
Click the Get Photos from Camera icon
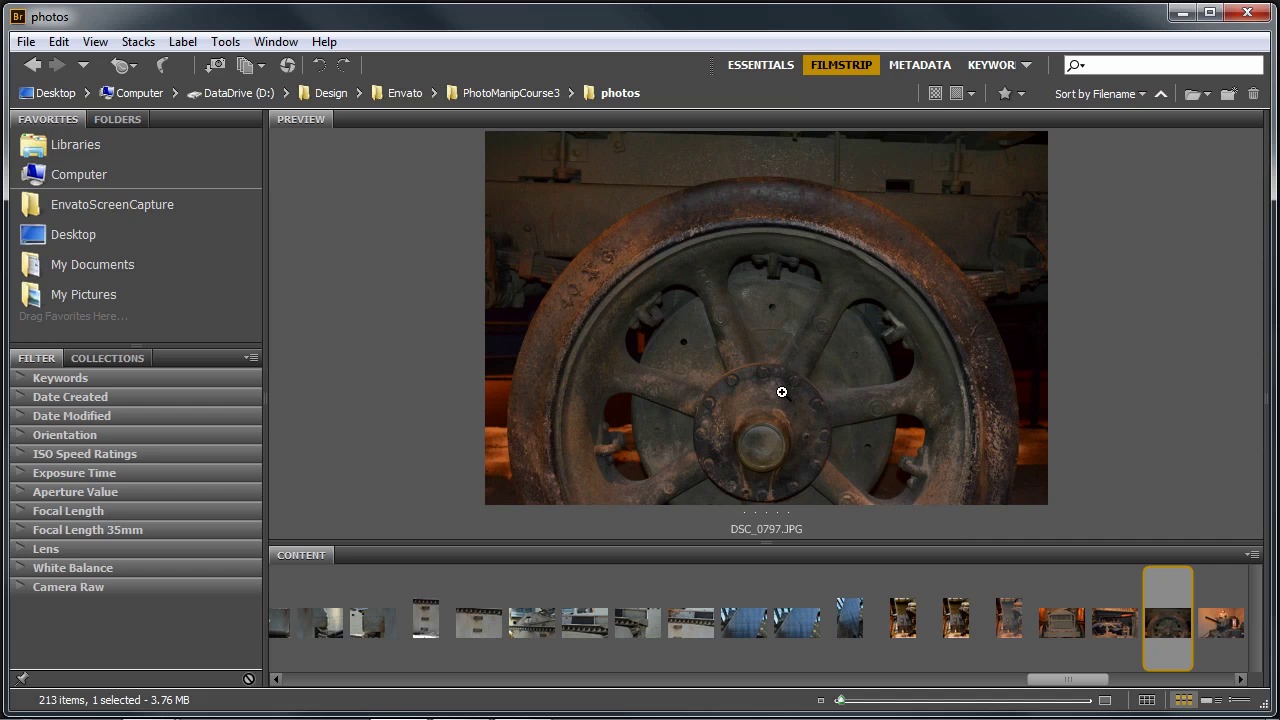pos(215,65)
